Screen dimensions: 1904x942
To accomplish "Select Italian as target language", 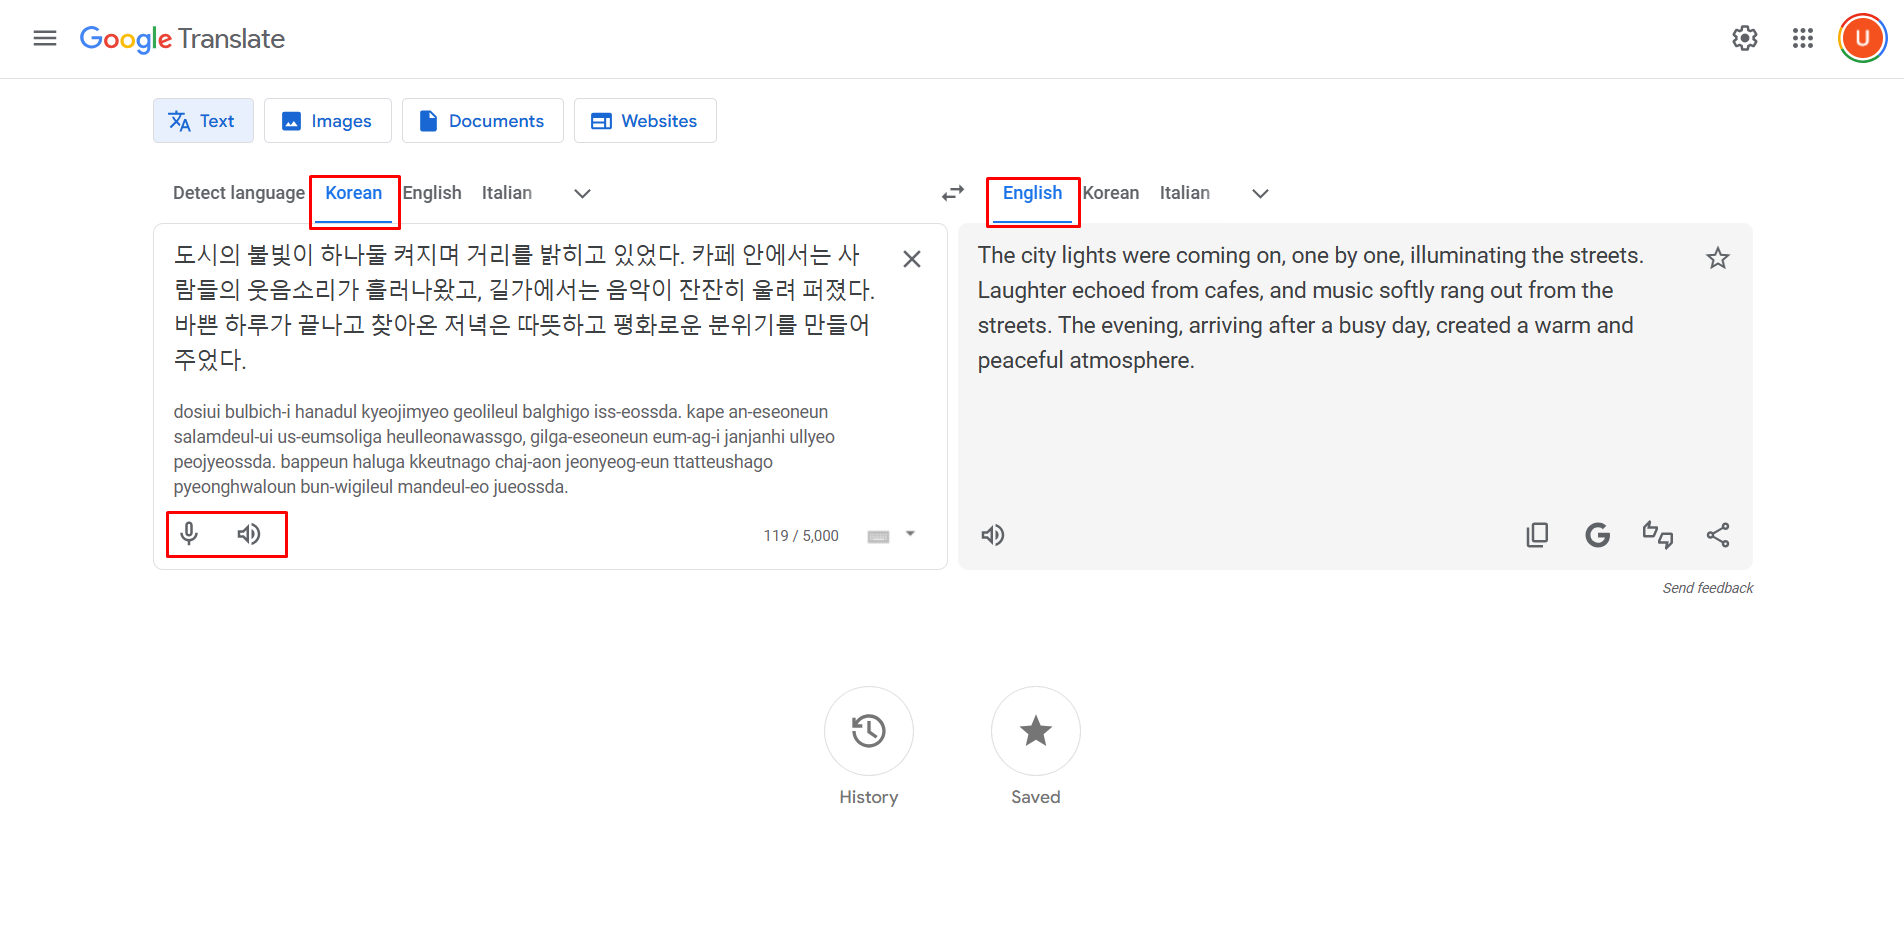I will (1185, 193).
